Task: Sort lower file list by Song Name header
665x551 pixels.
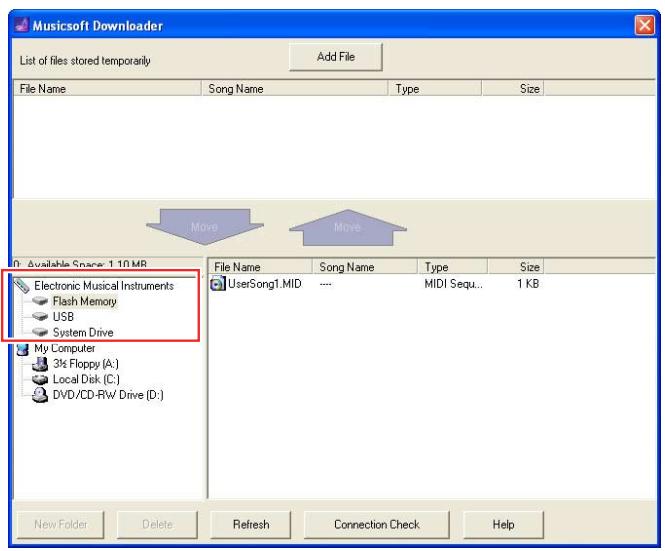Action: [x=365, y=267]
